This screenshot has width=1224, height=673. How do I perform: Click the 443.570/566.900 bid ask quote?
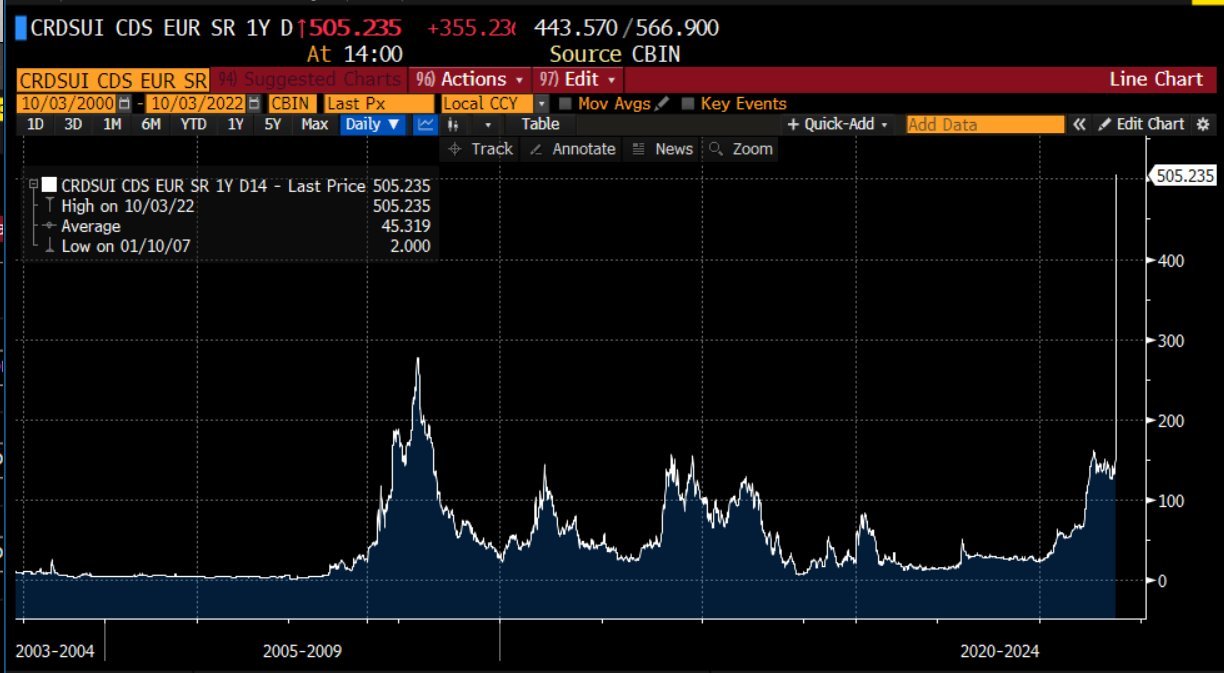626,28
